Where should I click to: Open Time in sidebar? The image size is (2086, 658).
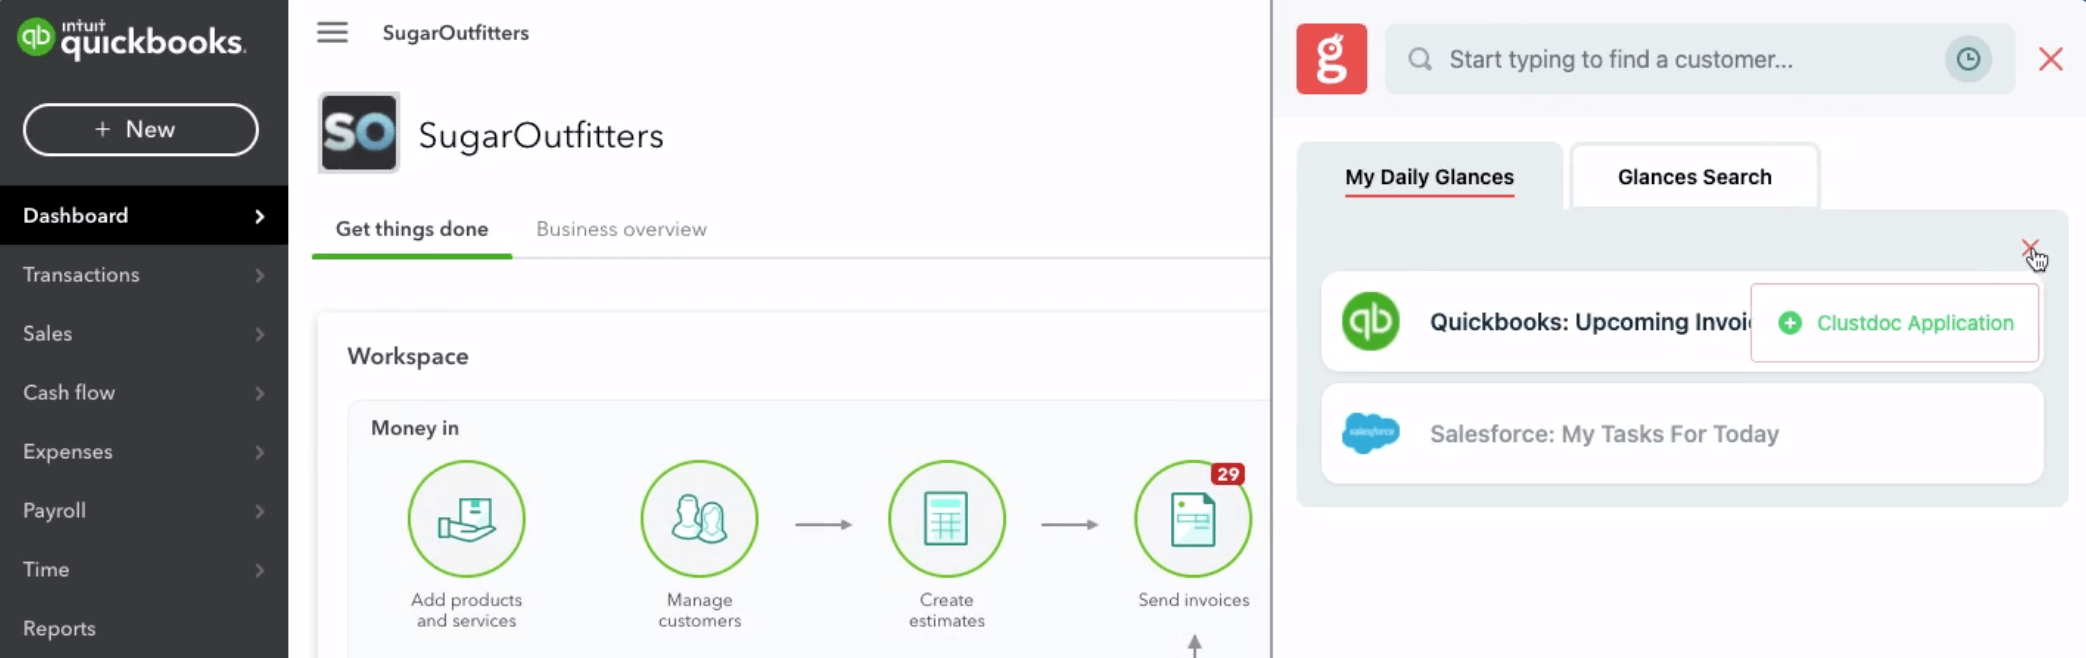pyautogui.click(x=144, y=569)
